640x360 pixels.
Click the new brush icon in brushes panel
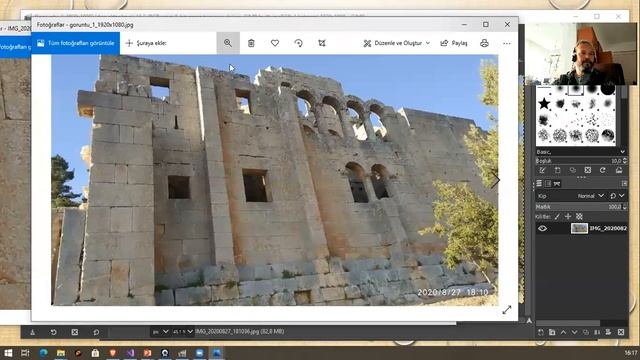[x=558, y=170]
